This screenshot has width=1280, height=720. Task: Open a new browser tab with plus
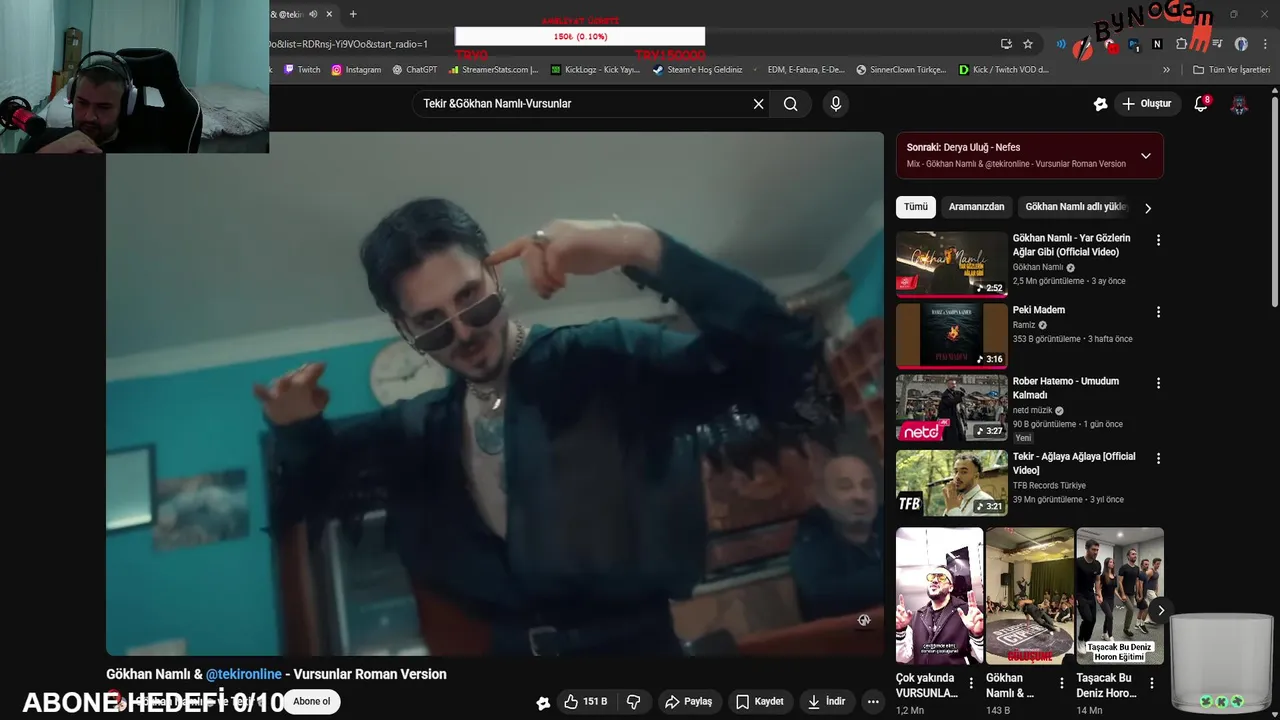[x=353, y=14]
